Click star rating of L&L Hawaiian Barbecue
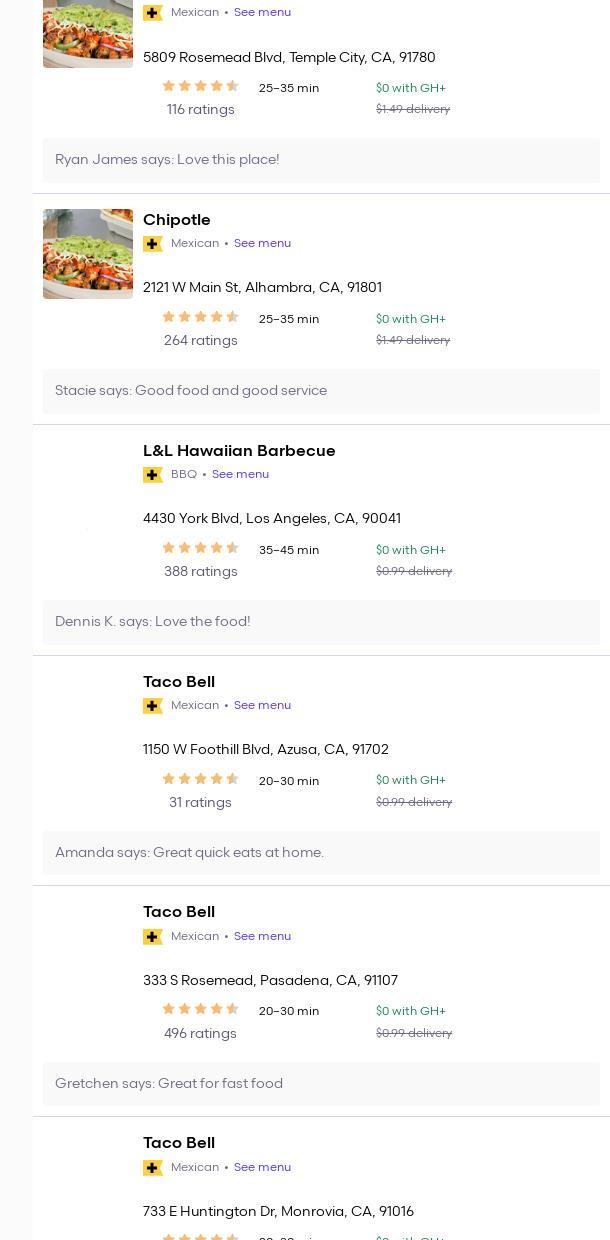 tap(200, 548)
